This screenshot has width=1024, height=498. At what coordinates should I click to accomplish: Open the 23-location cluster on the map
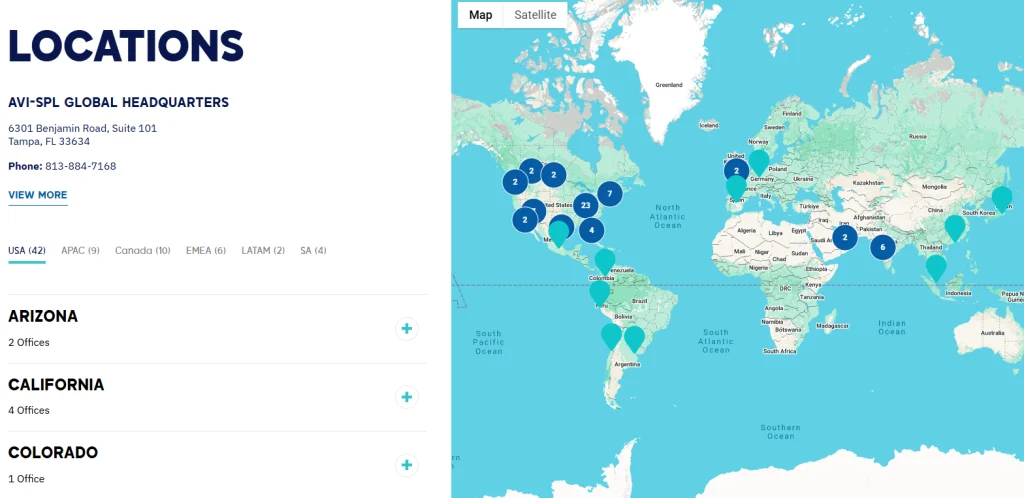click(x=586, y=206)
